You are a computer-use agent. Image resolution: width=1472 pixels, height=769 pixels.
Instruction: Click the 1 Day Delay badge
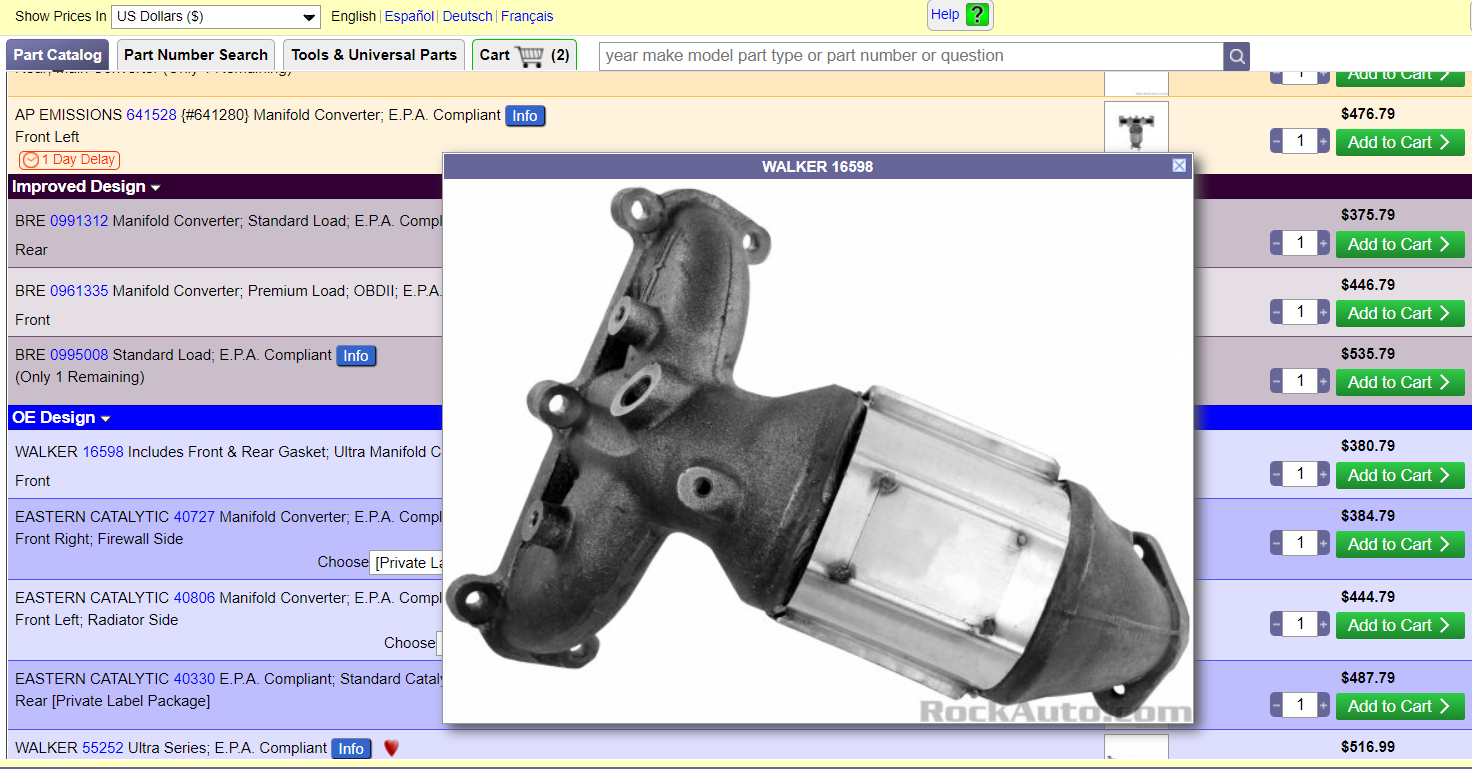69,160
